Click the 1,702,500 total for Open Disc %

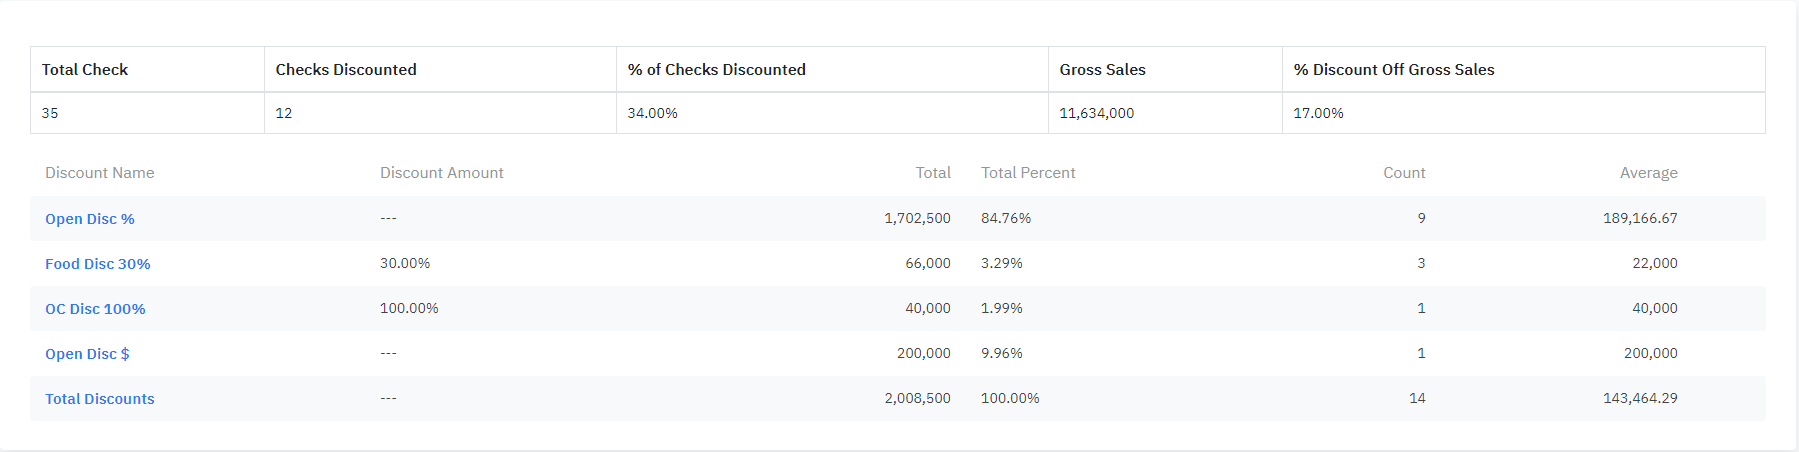917,219
